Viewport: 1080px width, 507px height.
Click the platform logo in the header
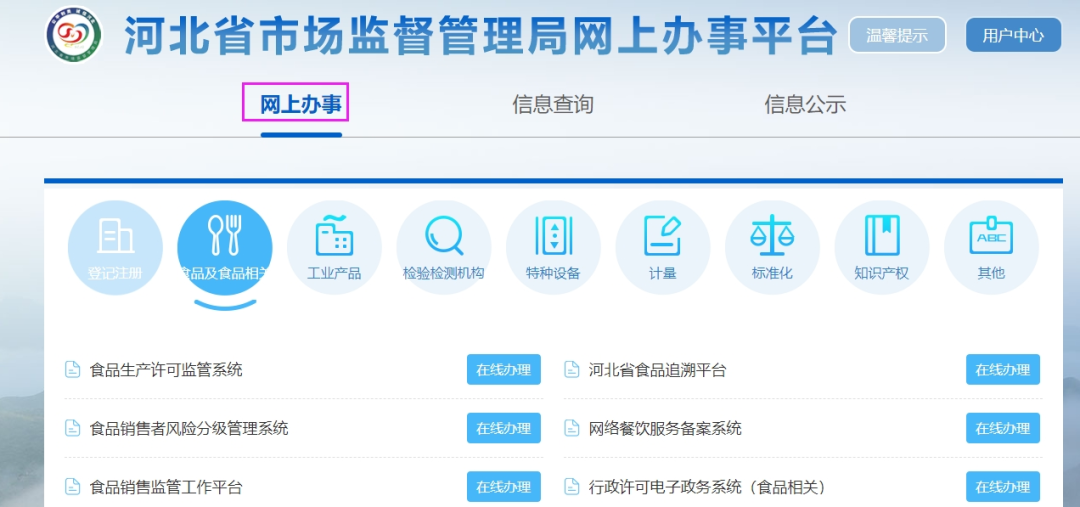(x=74, y=35)
